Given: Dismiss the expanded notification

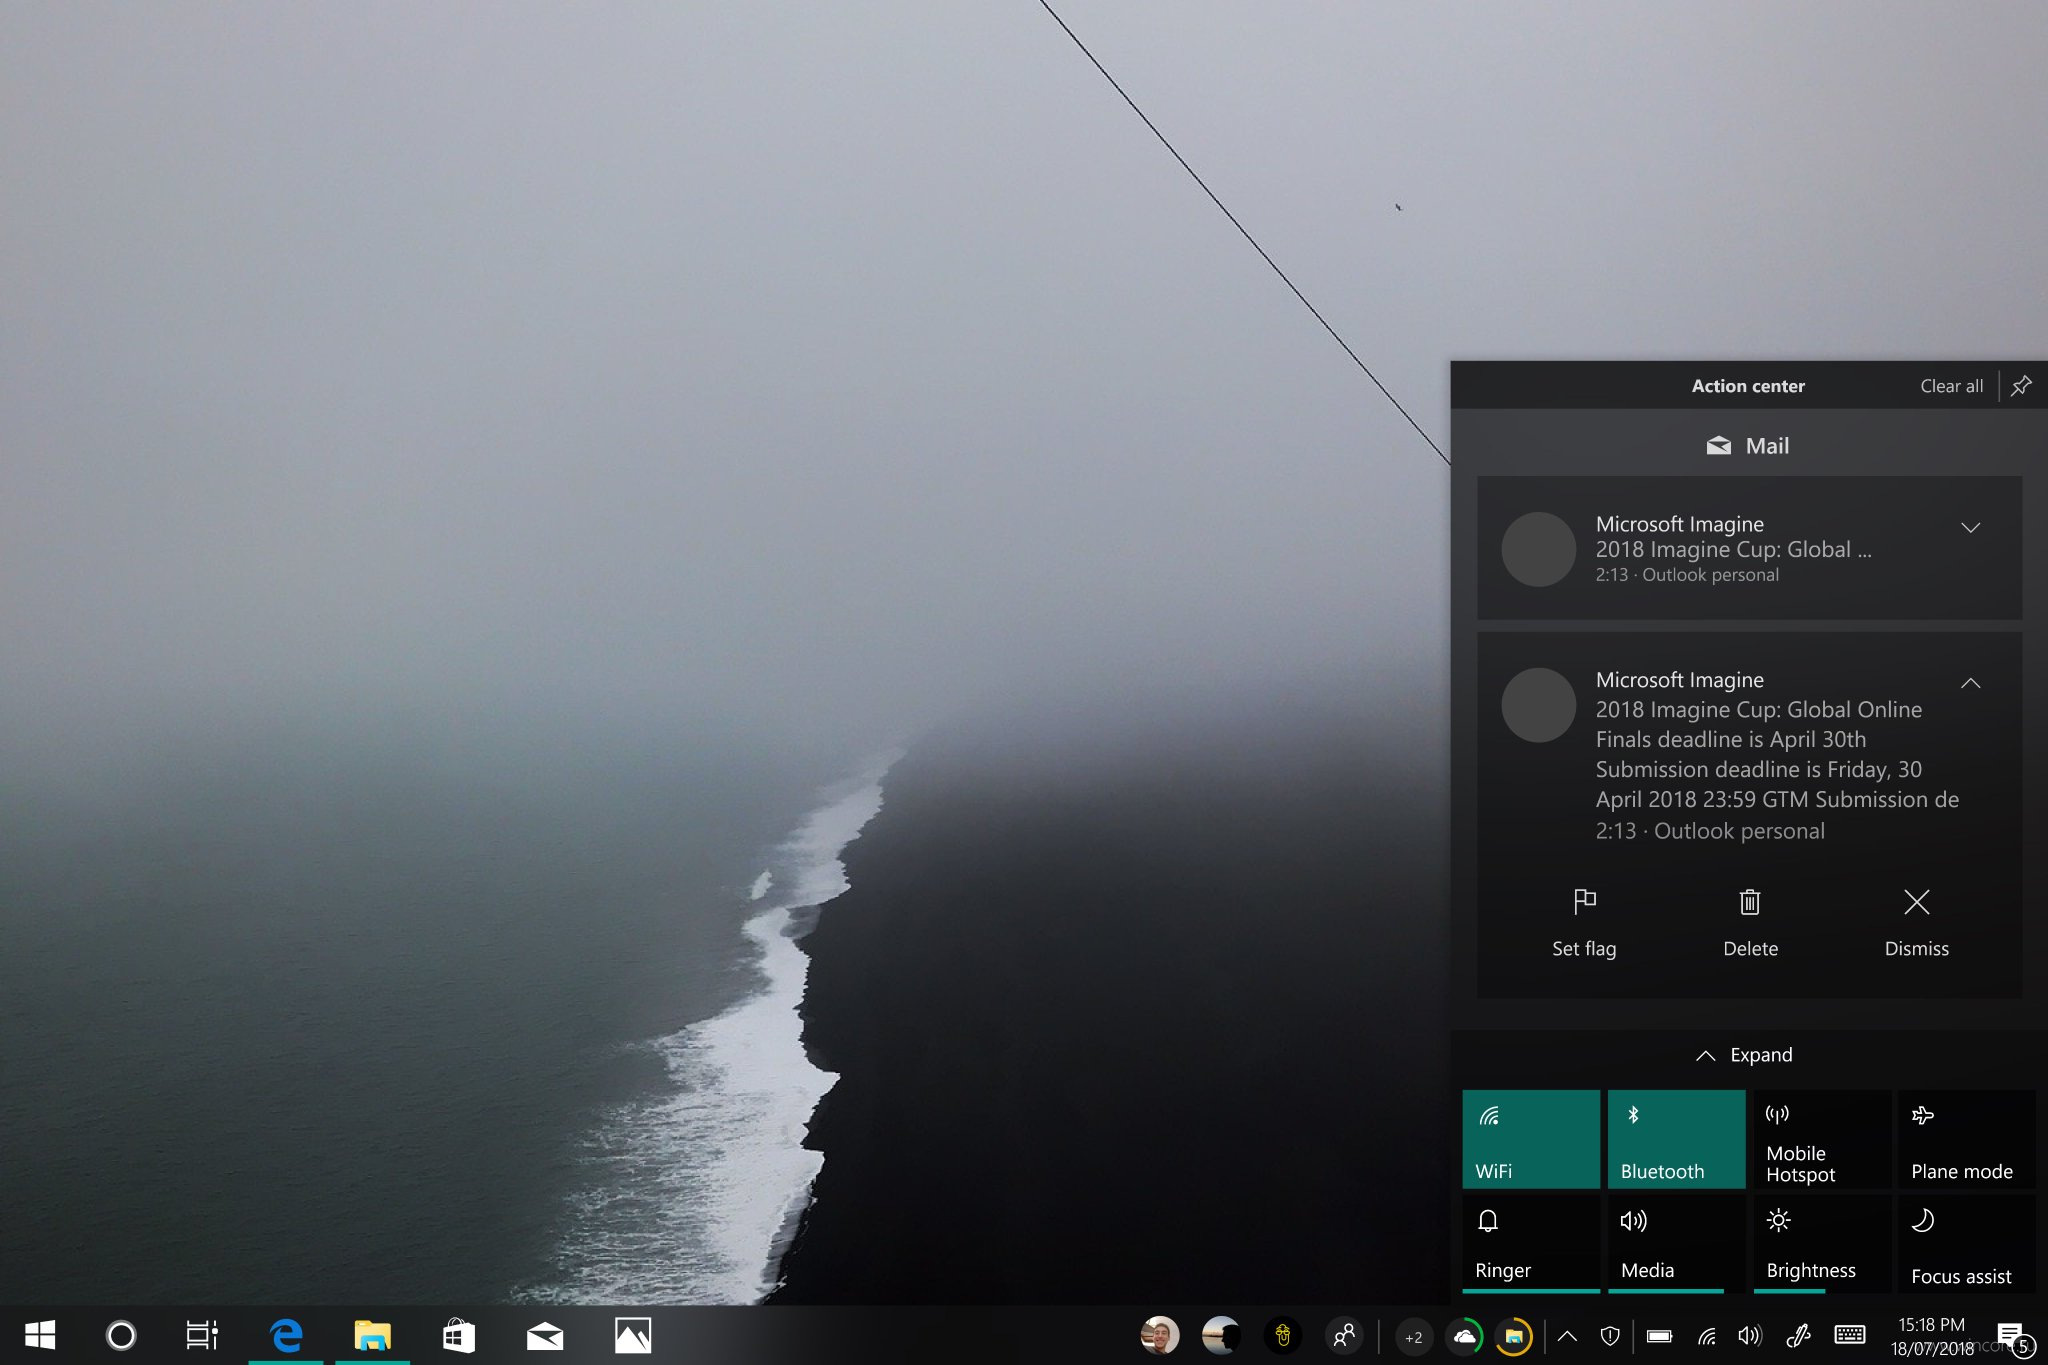Looking at the screenshot, I should 1916,922.
